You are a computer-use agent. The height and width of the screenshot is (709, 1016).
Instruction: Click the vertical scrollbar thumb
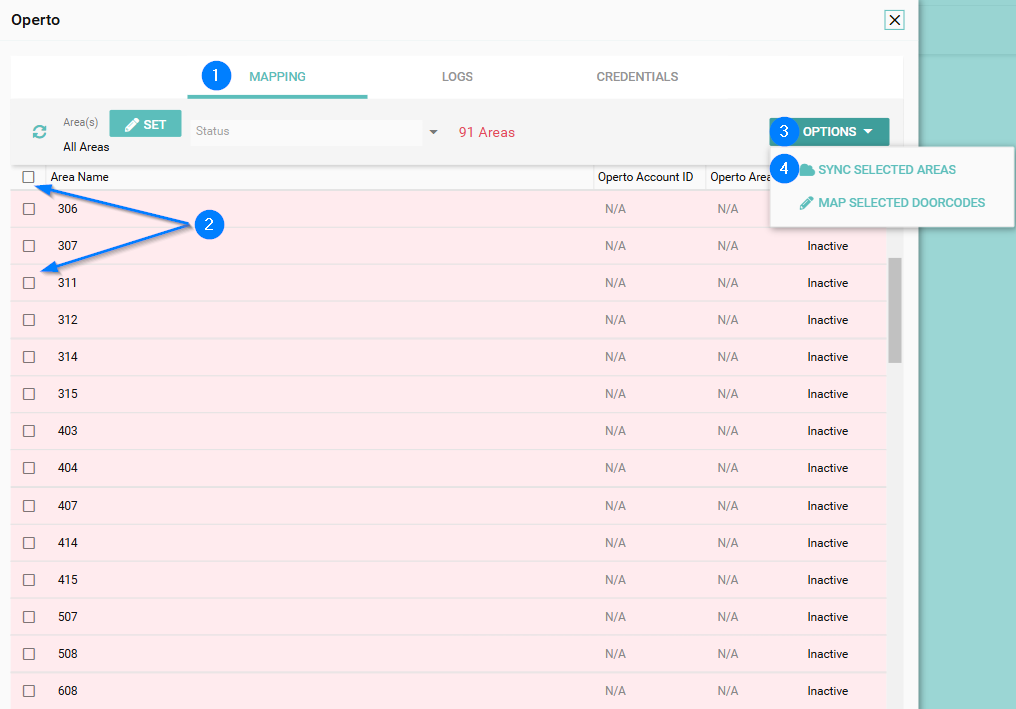(x=895, y=310)
